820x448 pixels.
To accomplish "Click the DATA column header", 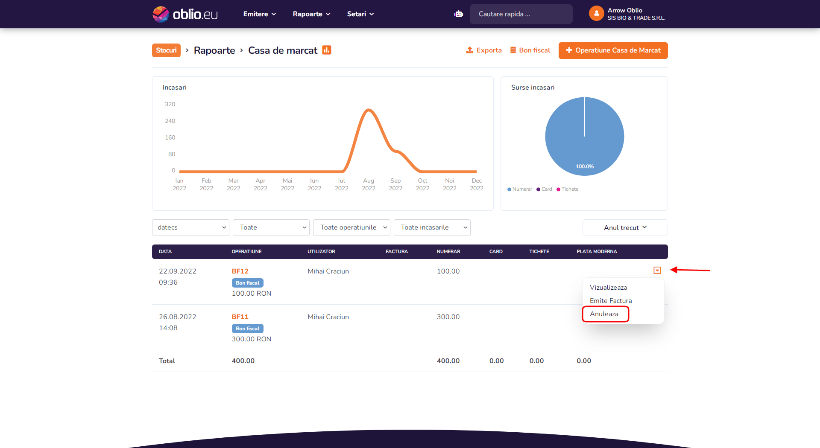I will 165,251.
